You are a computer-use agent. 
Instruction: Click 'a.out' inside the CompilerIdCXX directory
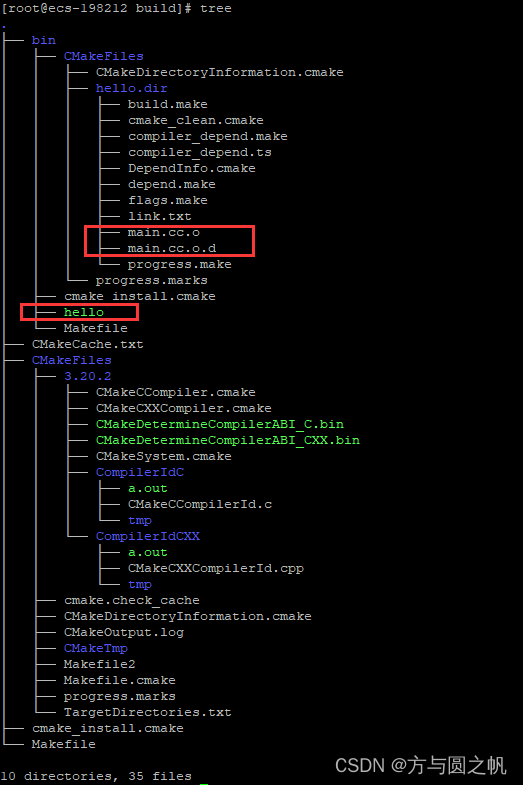[x=148, y=553]
